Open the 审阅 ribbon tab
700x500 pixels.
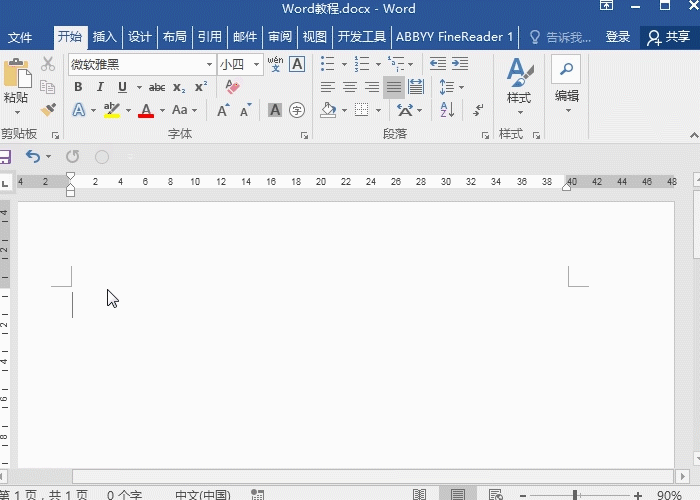pyautogui.click(x=279, y=37)
